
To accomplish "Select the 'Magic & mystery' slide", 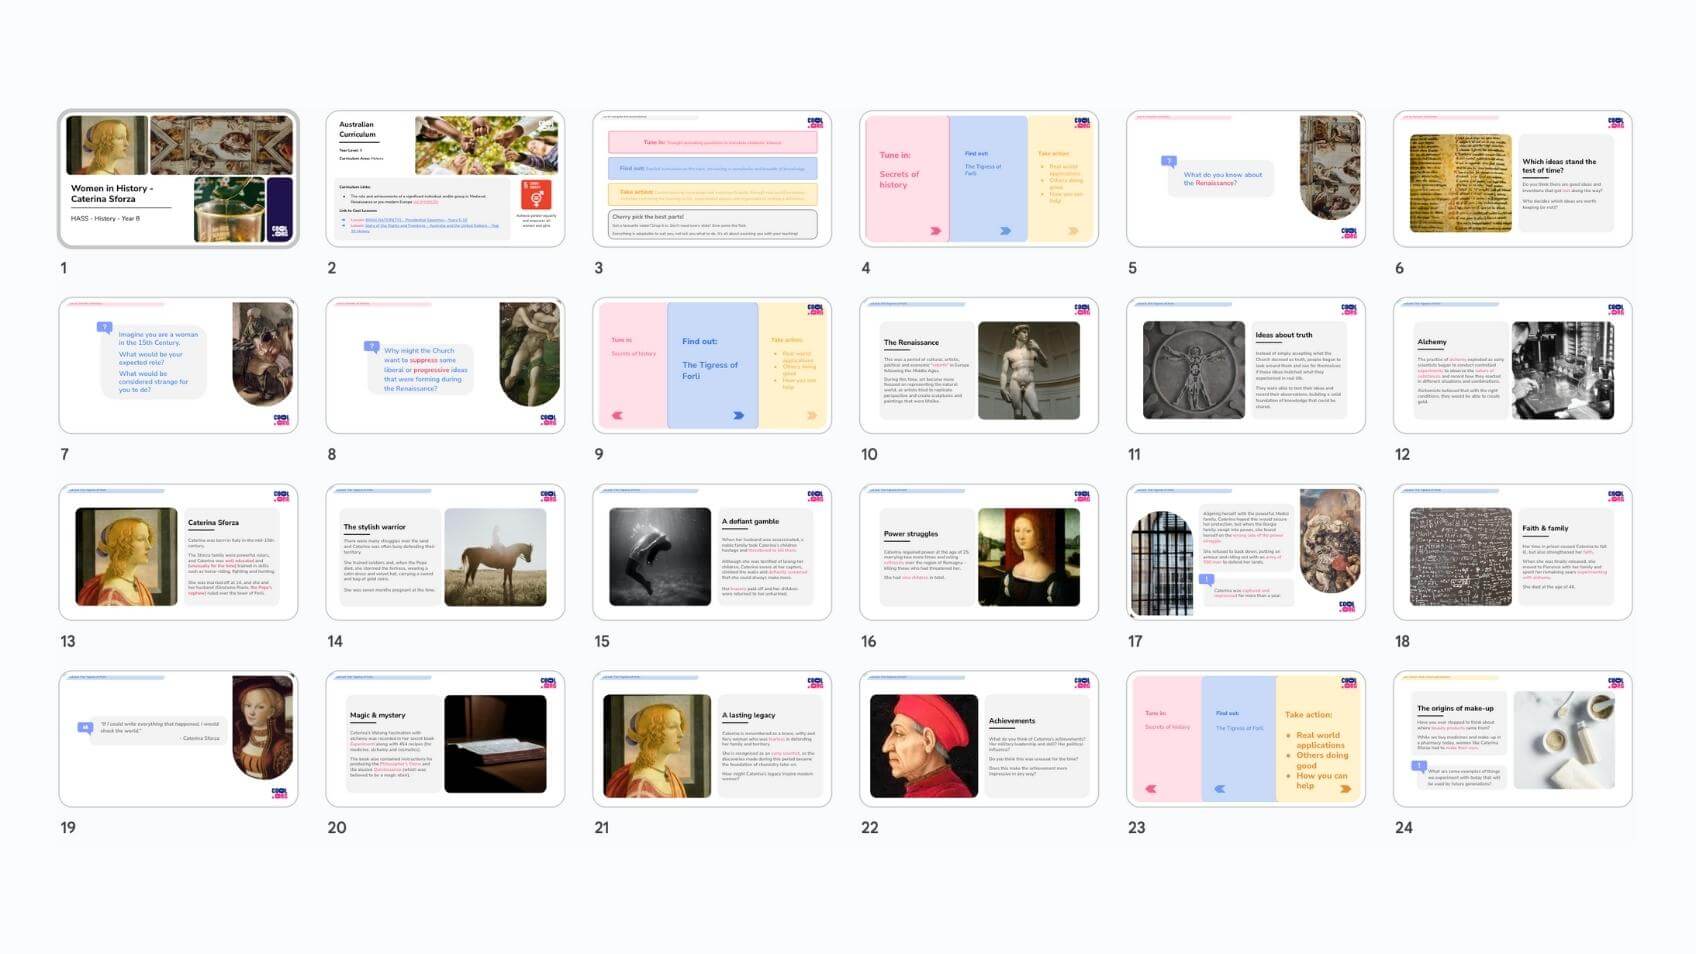I will [445, 740].
